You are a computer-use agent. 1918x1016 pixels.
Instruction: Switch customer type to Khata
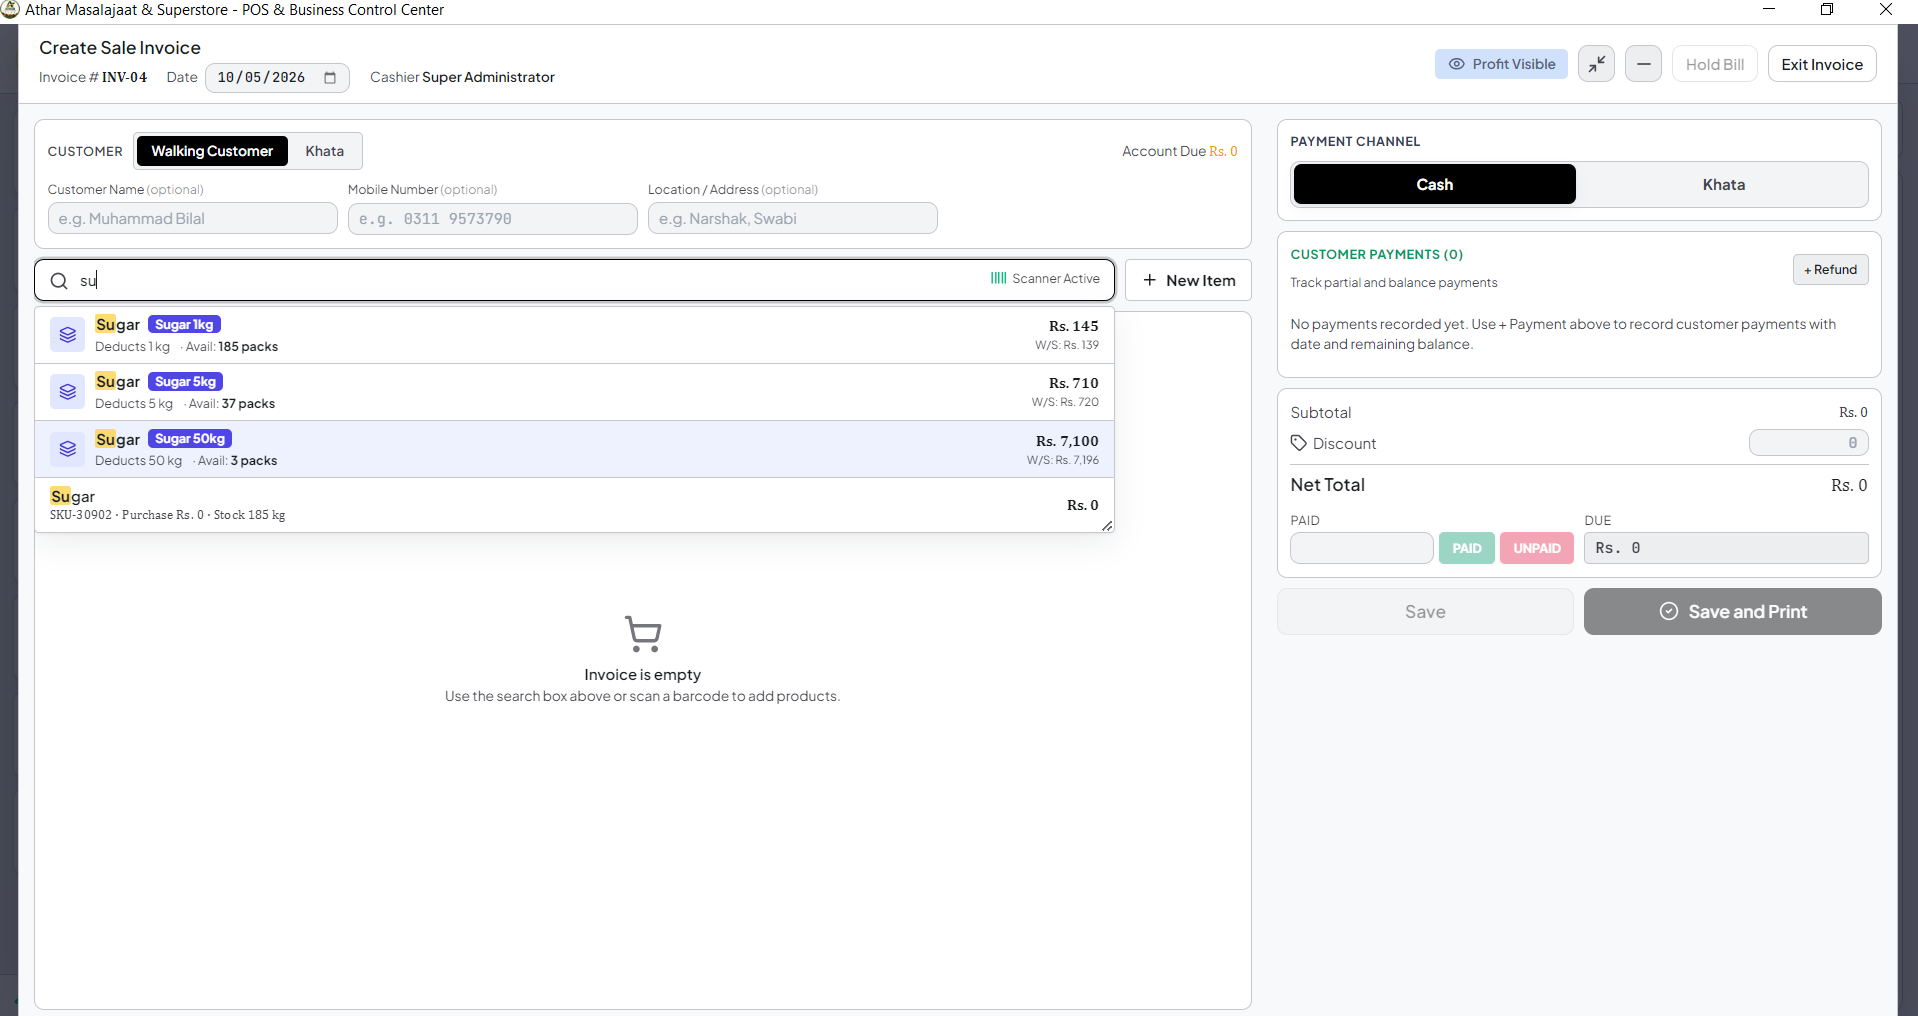point(325,151)
